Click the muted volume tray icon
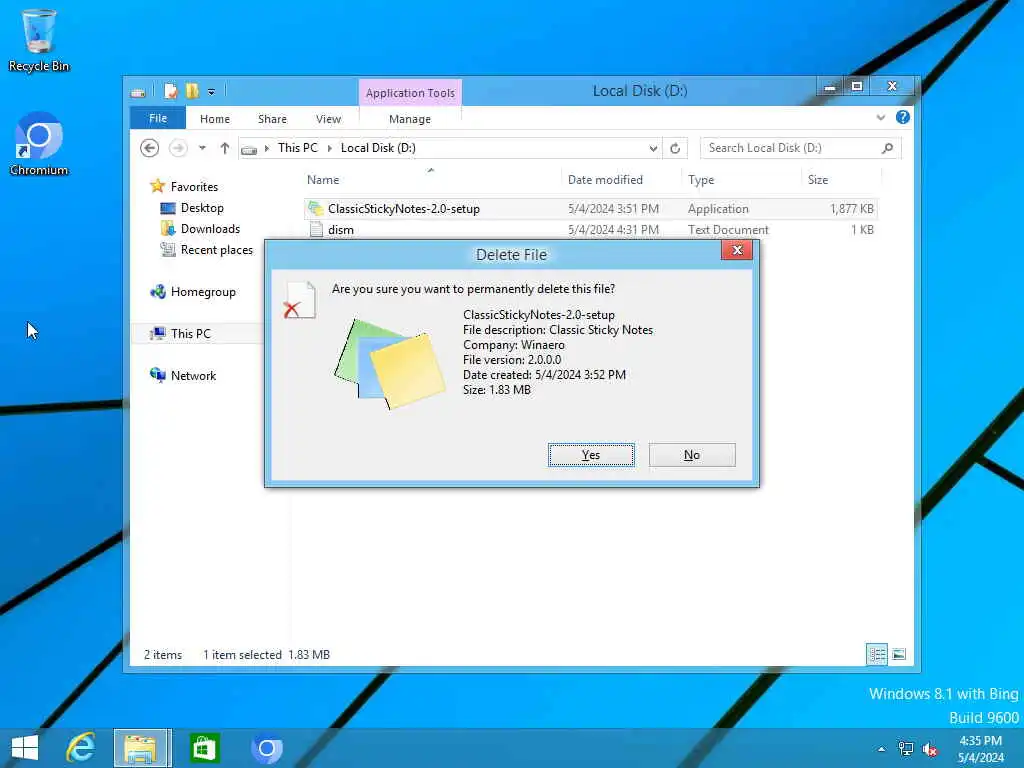1024x768 pixels. [x=930, y=749]
